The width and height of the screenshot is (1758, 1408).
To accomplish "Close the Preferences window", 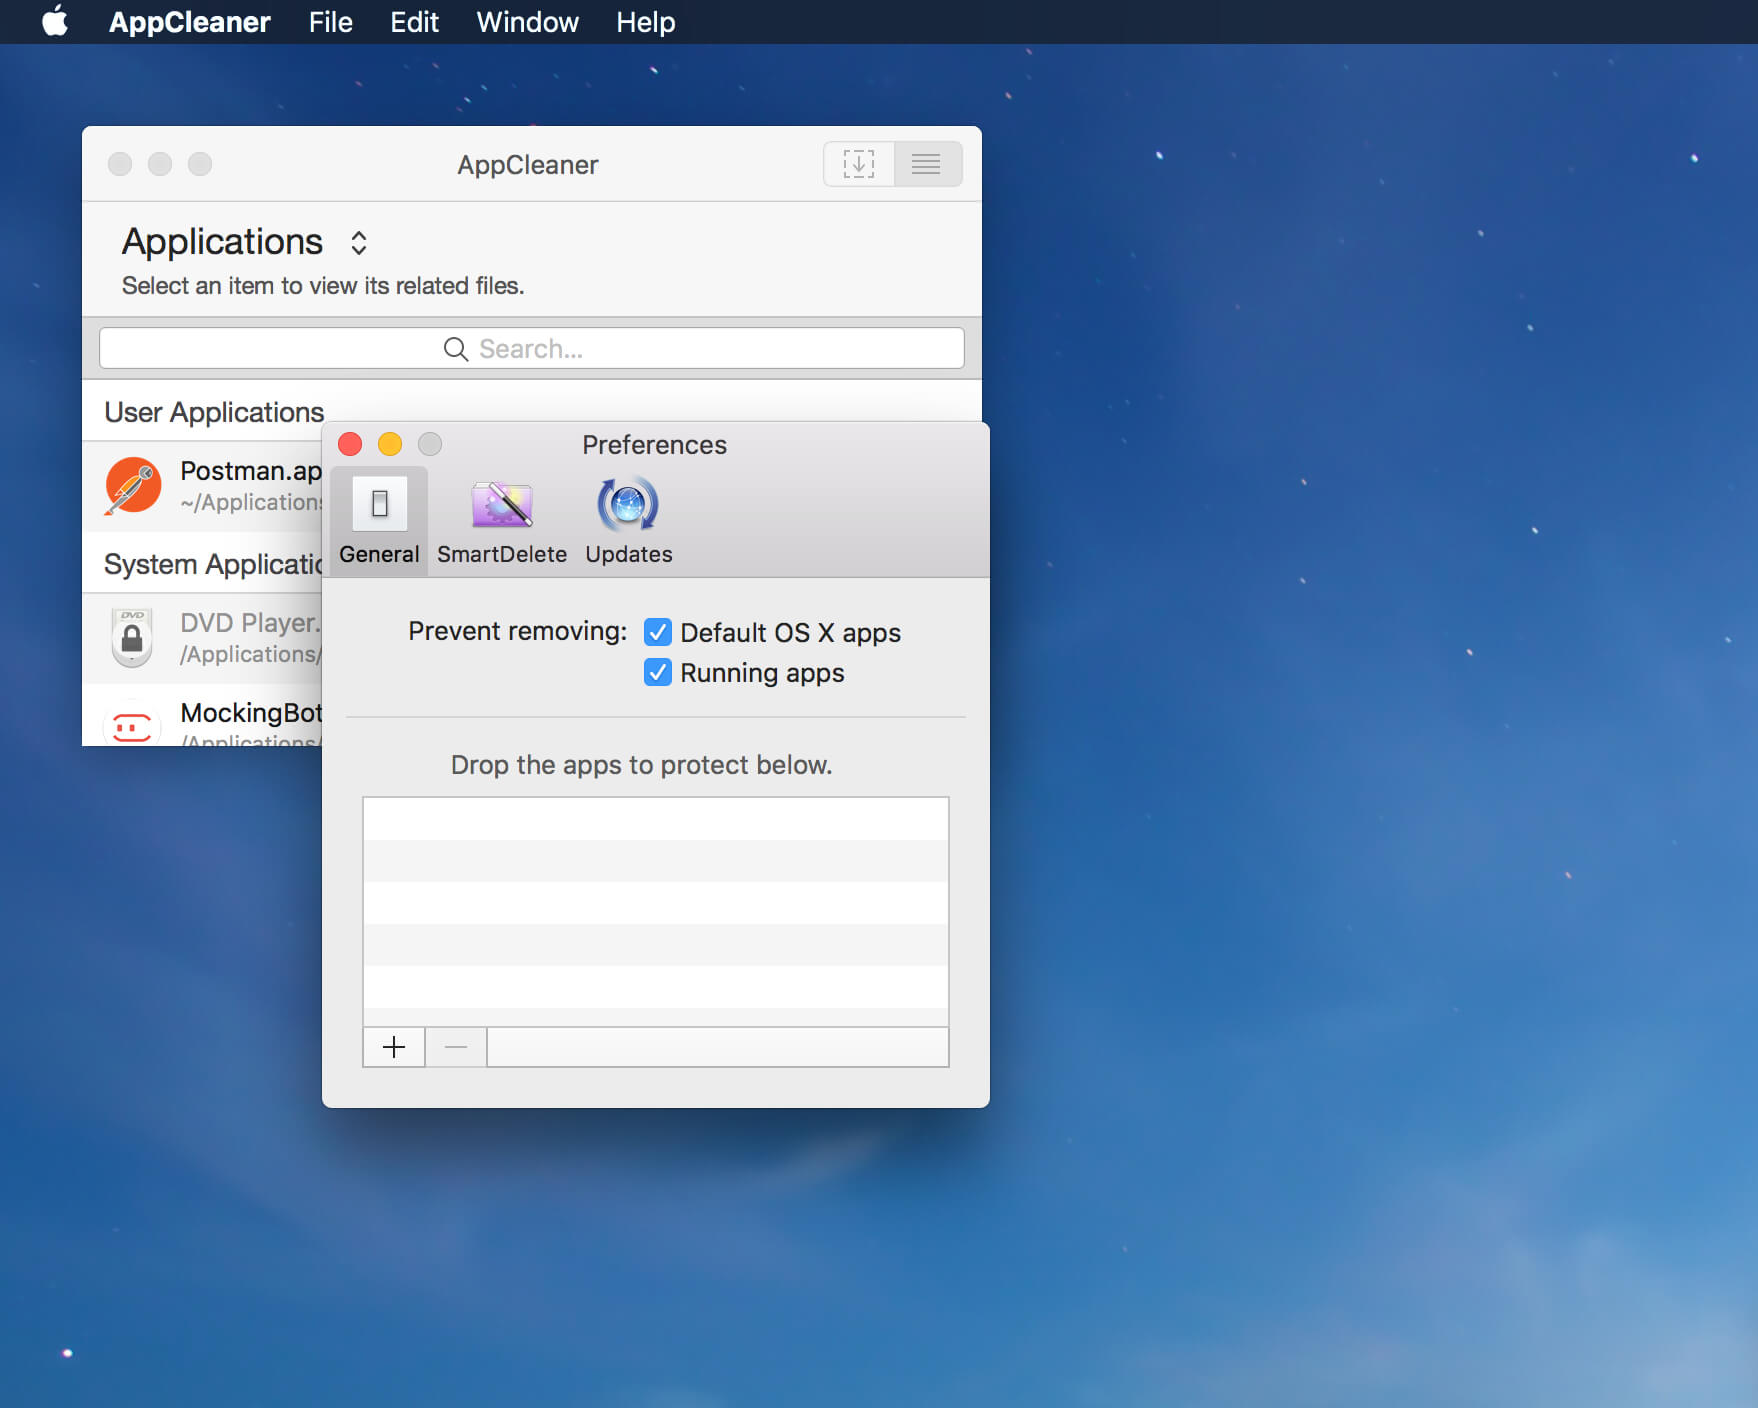I will (350, 444).
